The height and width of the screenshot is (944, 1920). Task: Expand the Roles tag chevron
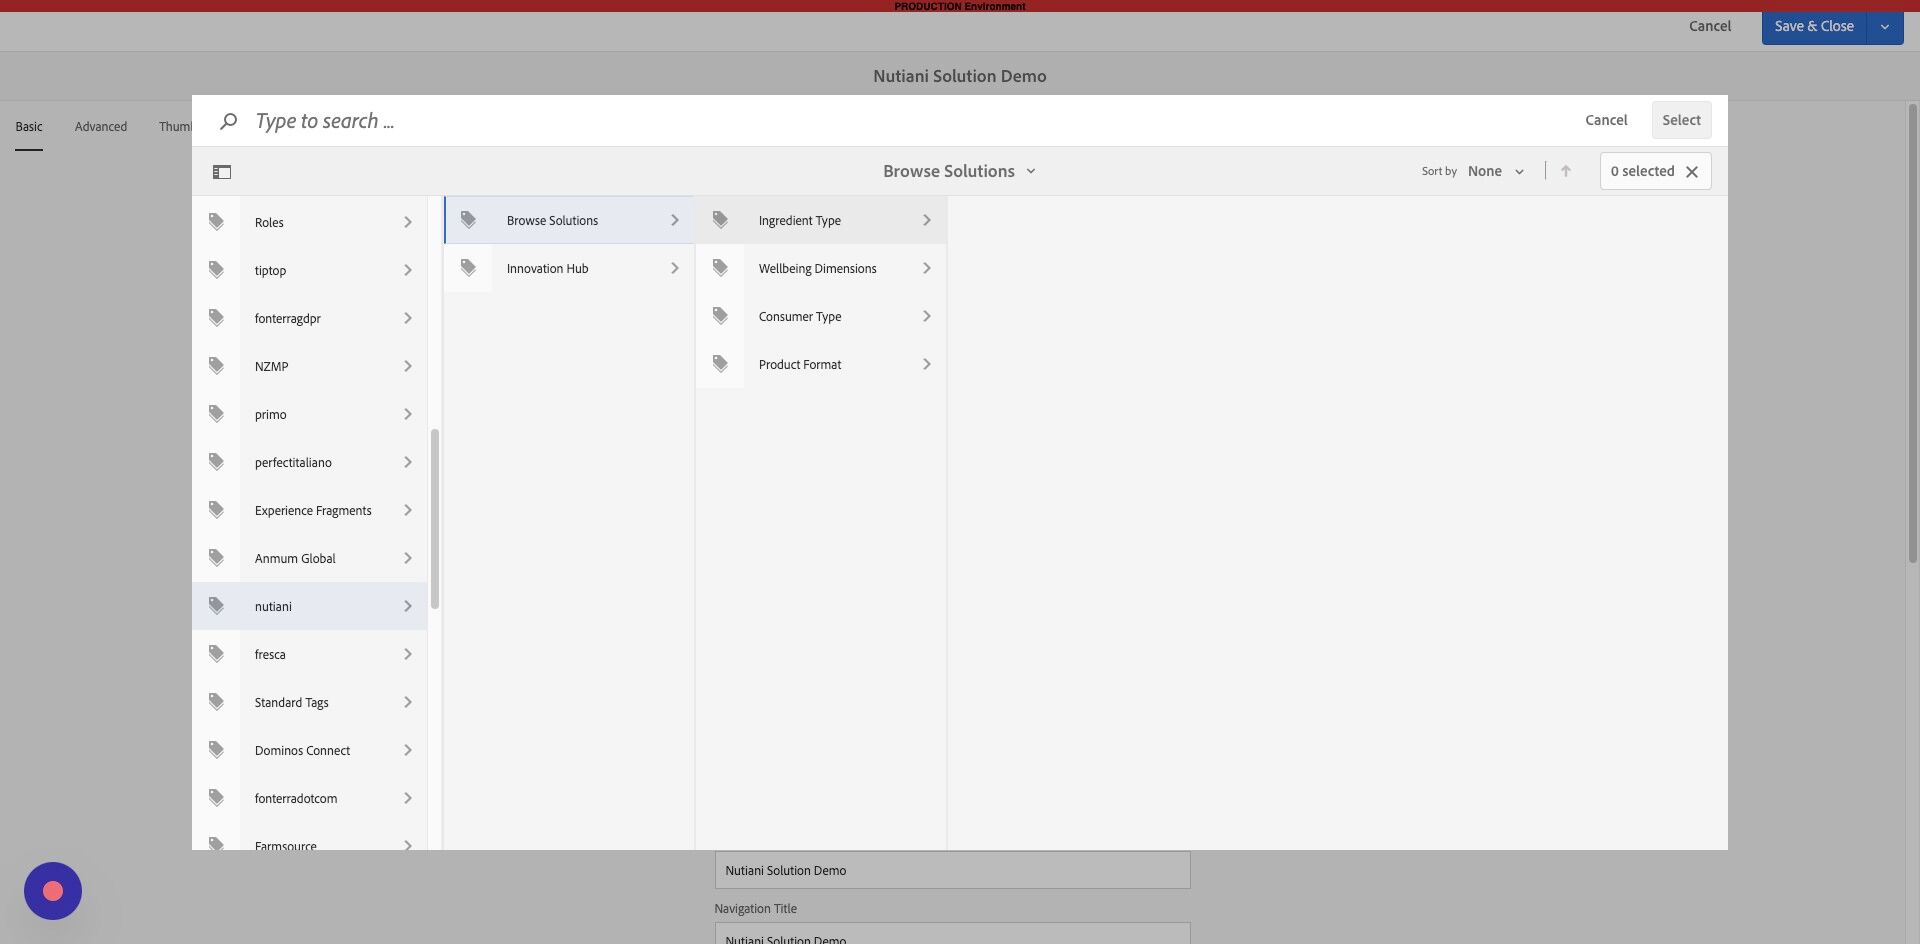(408, 222)
